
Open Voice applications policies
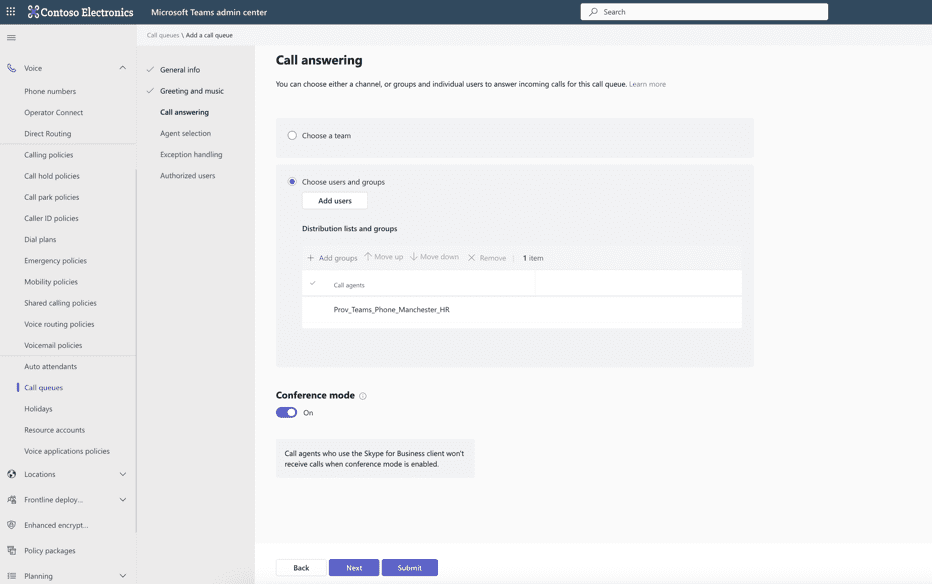click(x=67, y=452)
